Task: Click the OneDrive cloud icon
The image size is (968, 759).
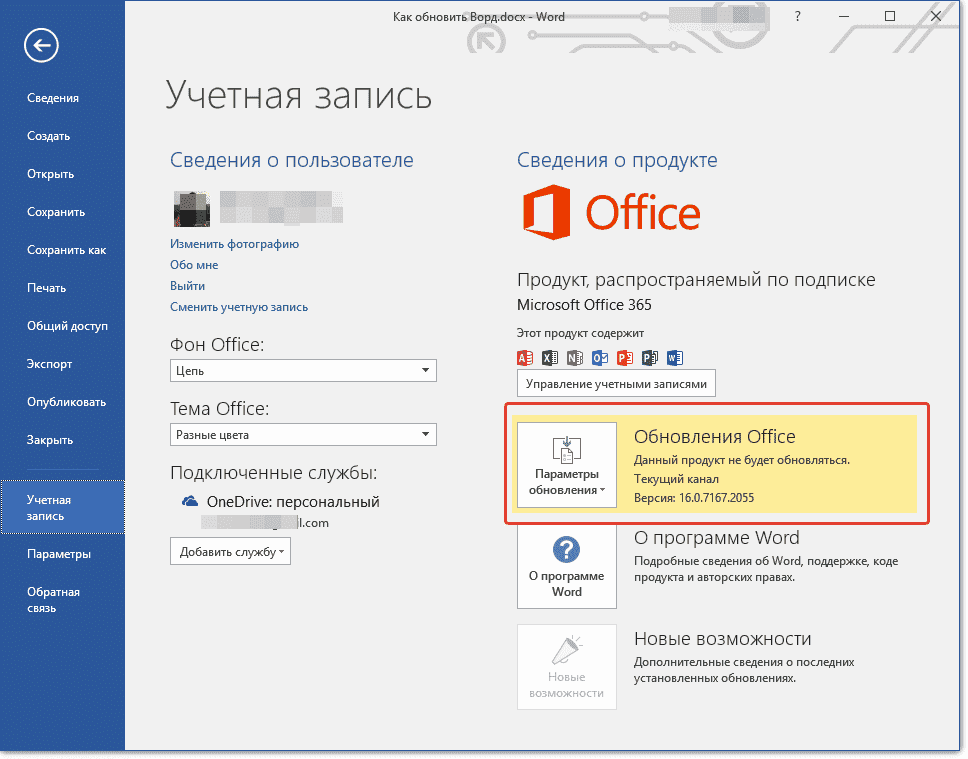Action: 190,501
